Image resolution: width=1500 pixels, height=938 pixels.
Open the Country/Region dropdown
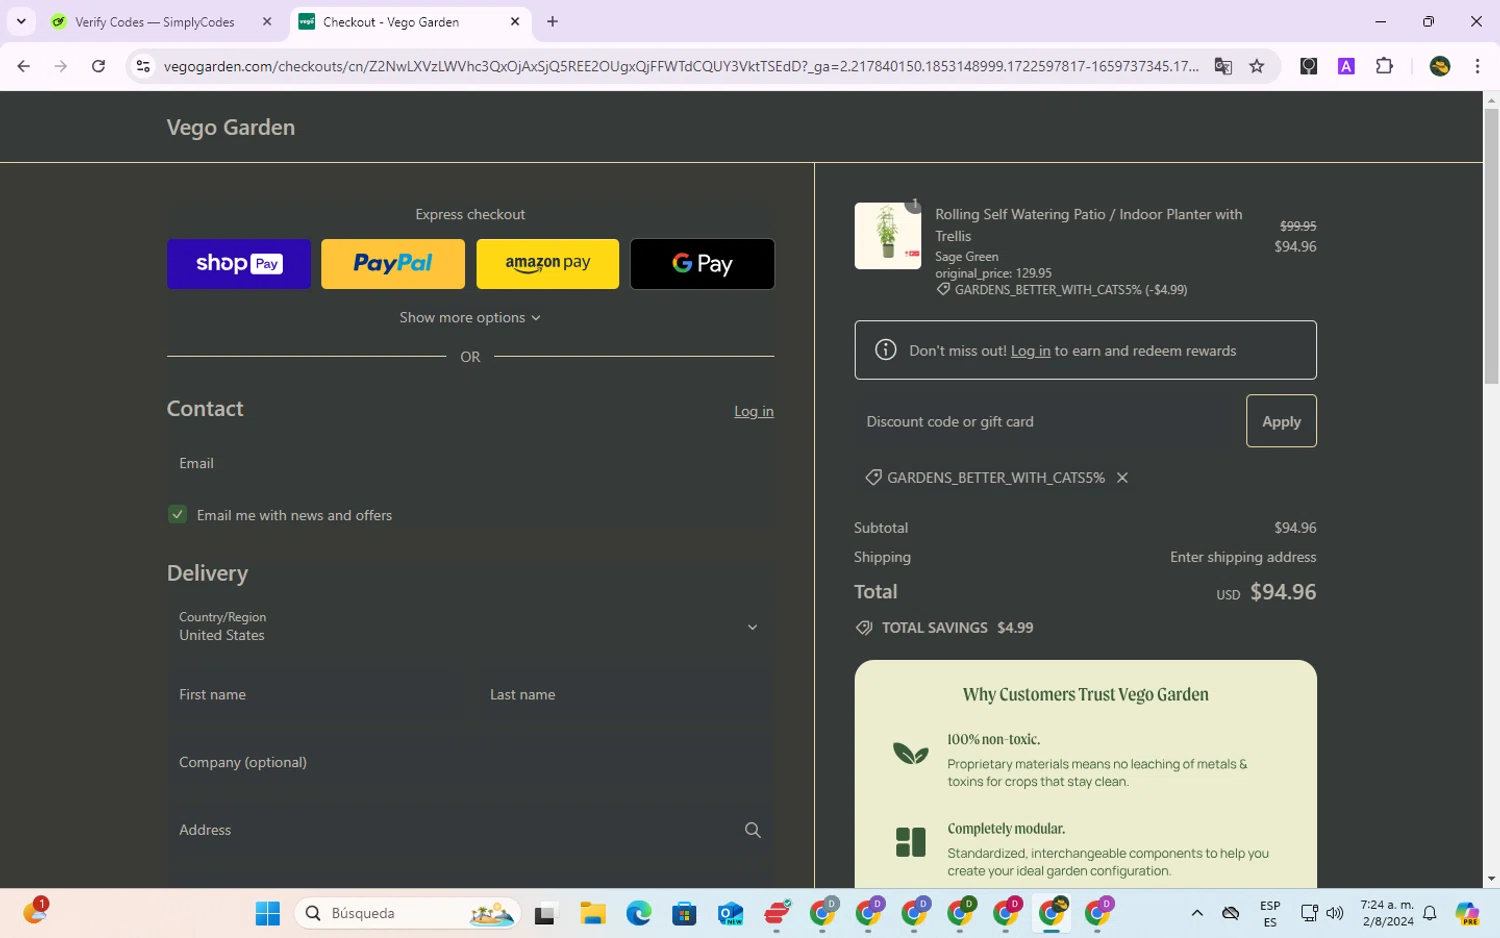click(x=470, y=626)
